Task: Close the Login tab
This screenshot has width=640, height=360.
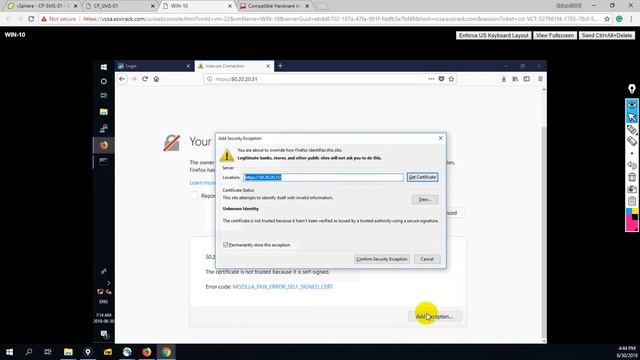Action: [x=188, y=66]
